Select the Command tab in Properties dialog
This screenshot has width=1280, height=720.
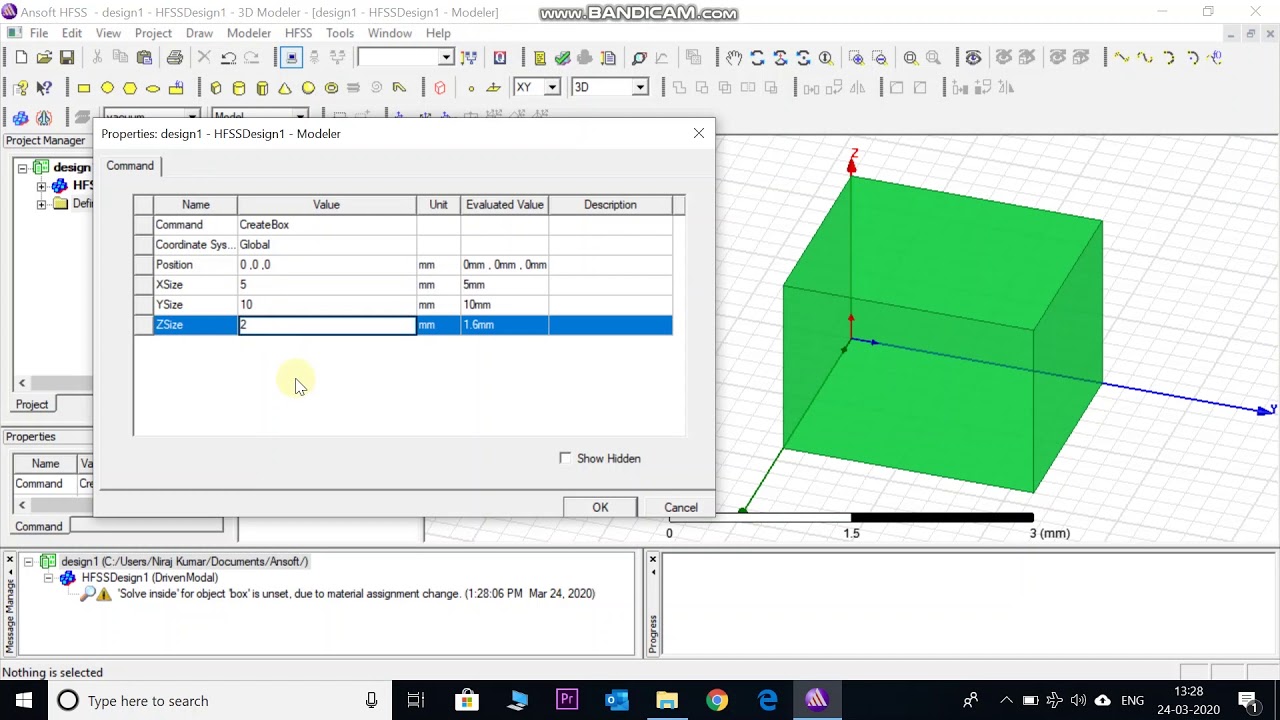pos(130,166)
